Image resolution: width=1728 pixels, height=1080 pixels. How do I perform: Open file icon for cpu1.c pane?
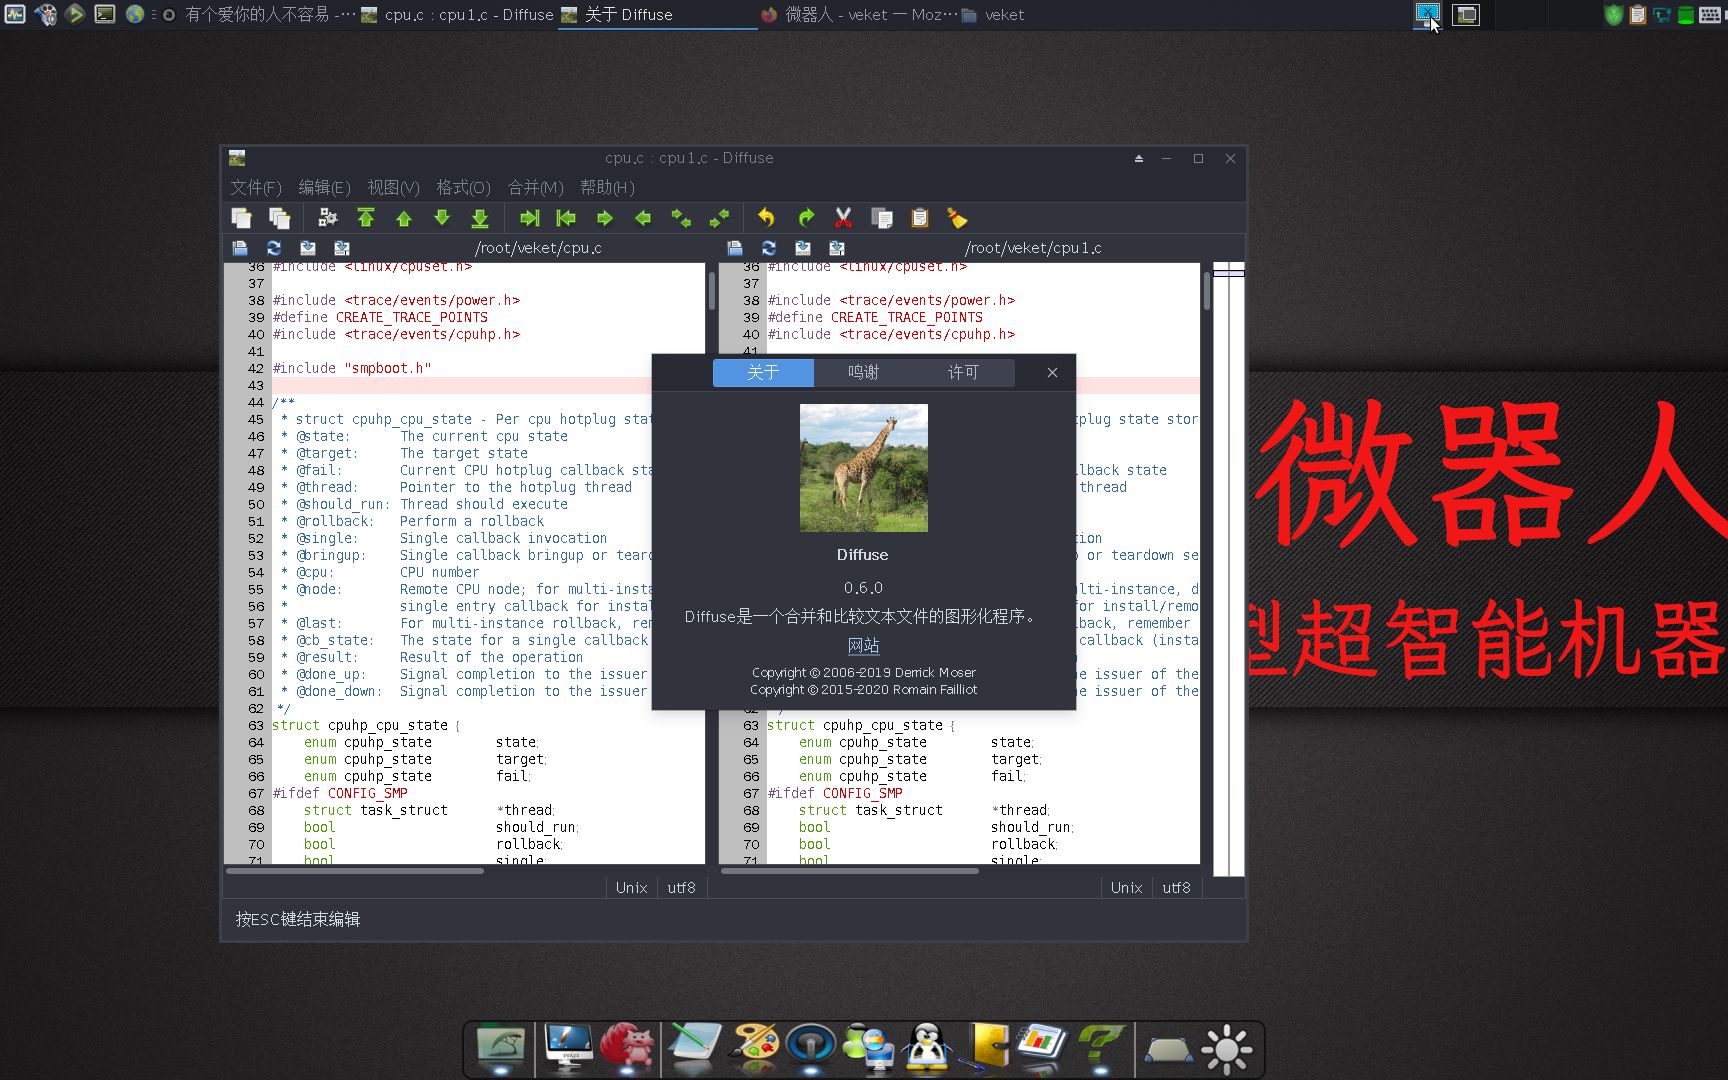(735, 248)
